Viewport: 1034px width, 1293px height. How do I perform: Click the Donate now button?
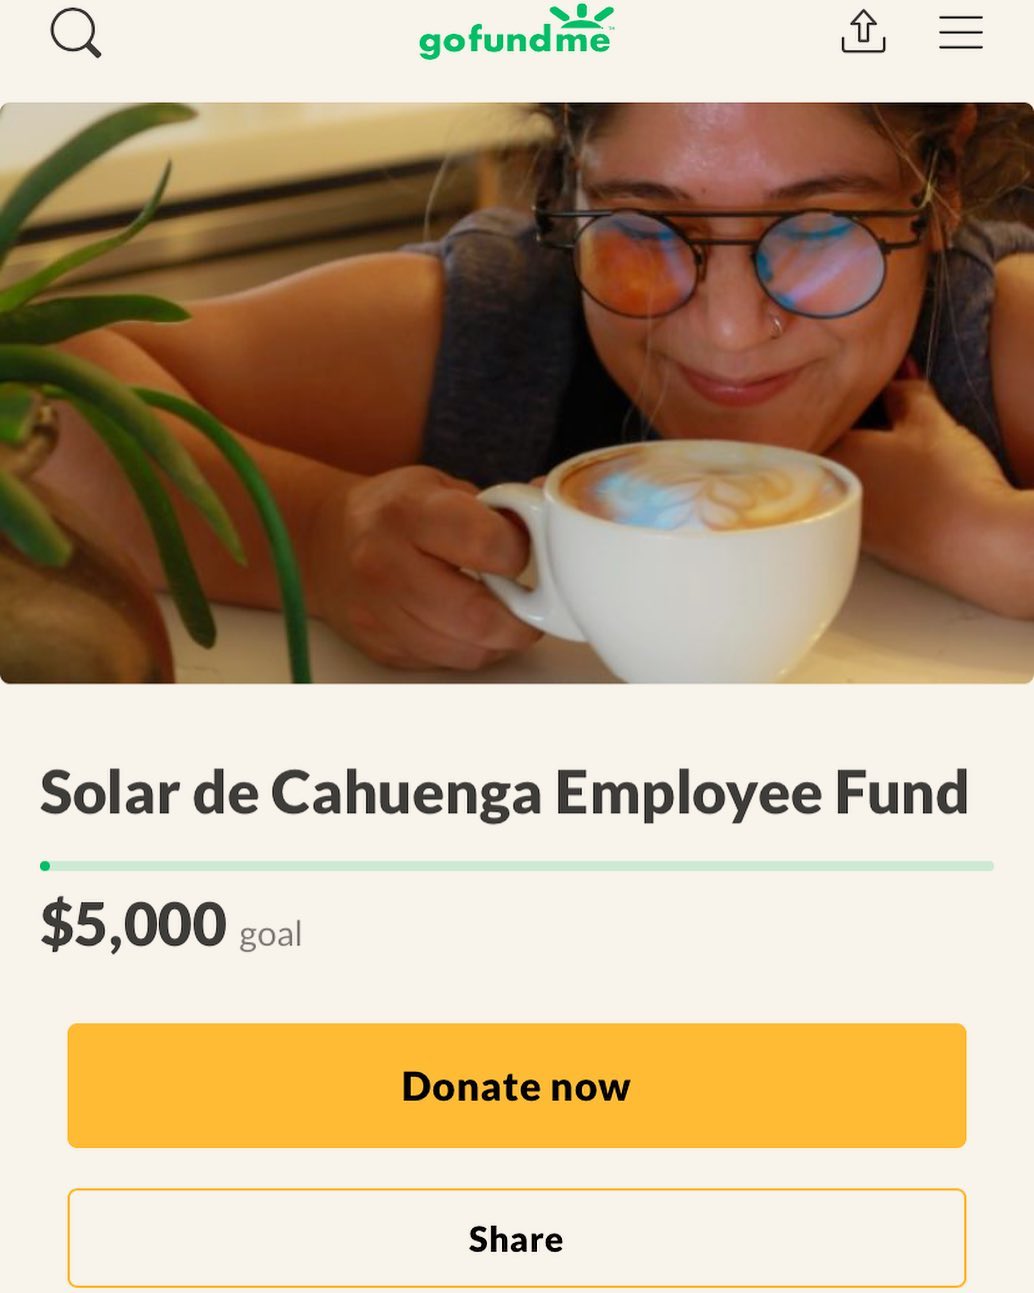(x=516, y=1086)
